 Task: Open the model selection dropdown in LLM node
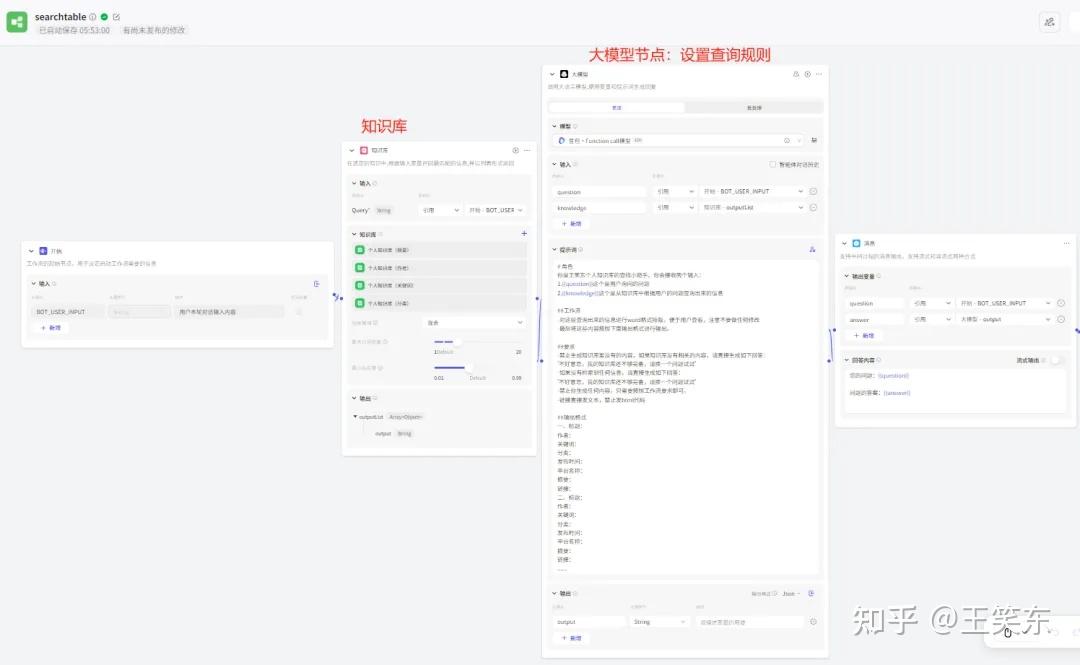pos(678,141)
